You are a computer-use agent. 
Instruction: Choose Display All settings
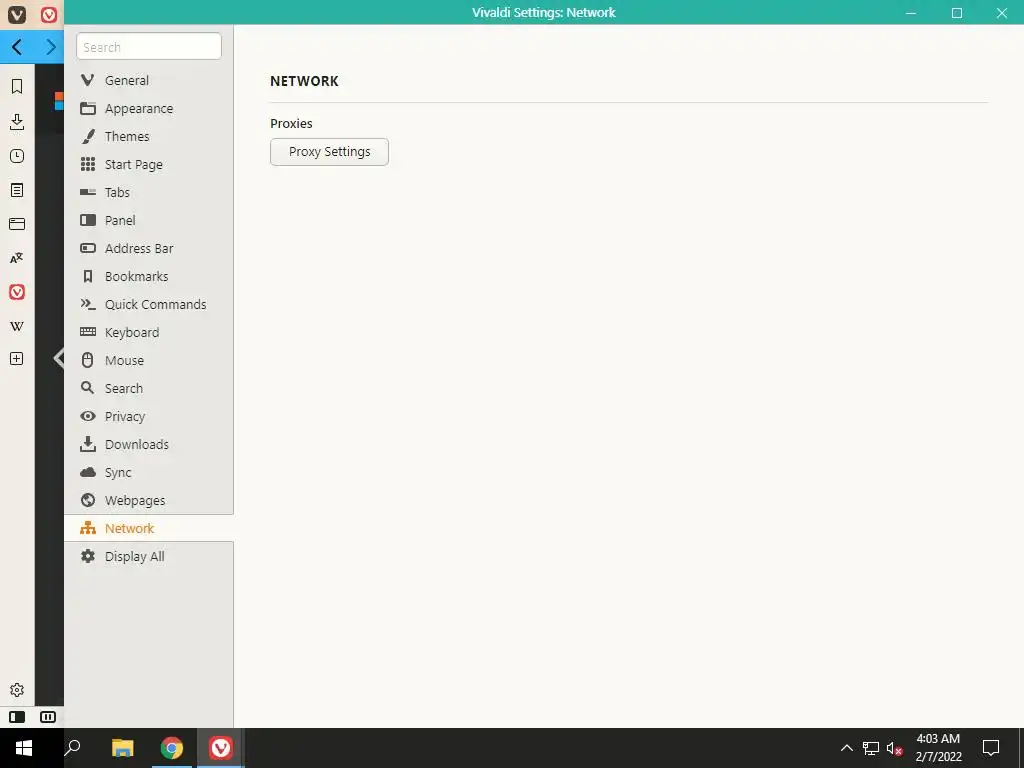pyautogui.click(x=149, y=556)
